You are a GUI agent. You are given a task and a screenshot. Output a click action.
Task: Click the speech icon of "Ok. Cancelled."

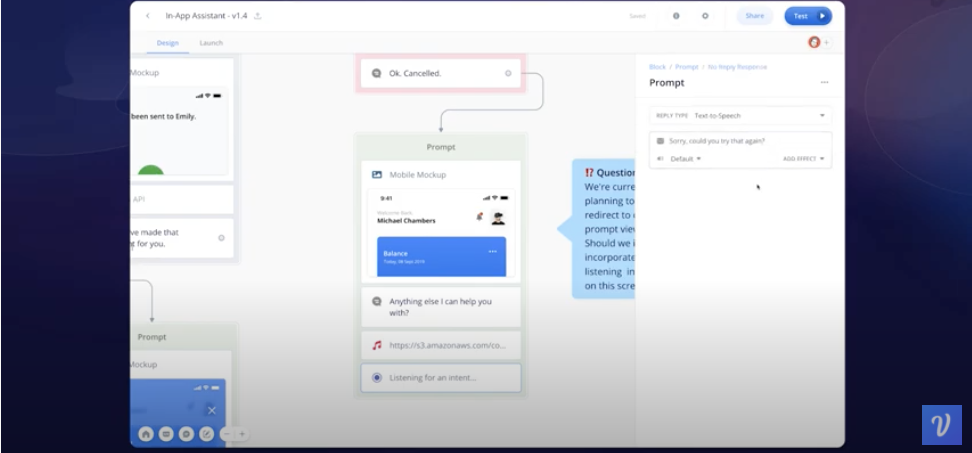pos(376,73)
